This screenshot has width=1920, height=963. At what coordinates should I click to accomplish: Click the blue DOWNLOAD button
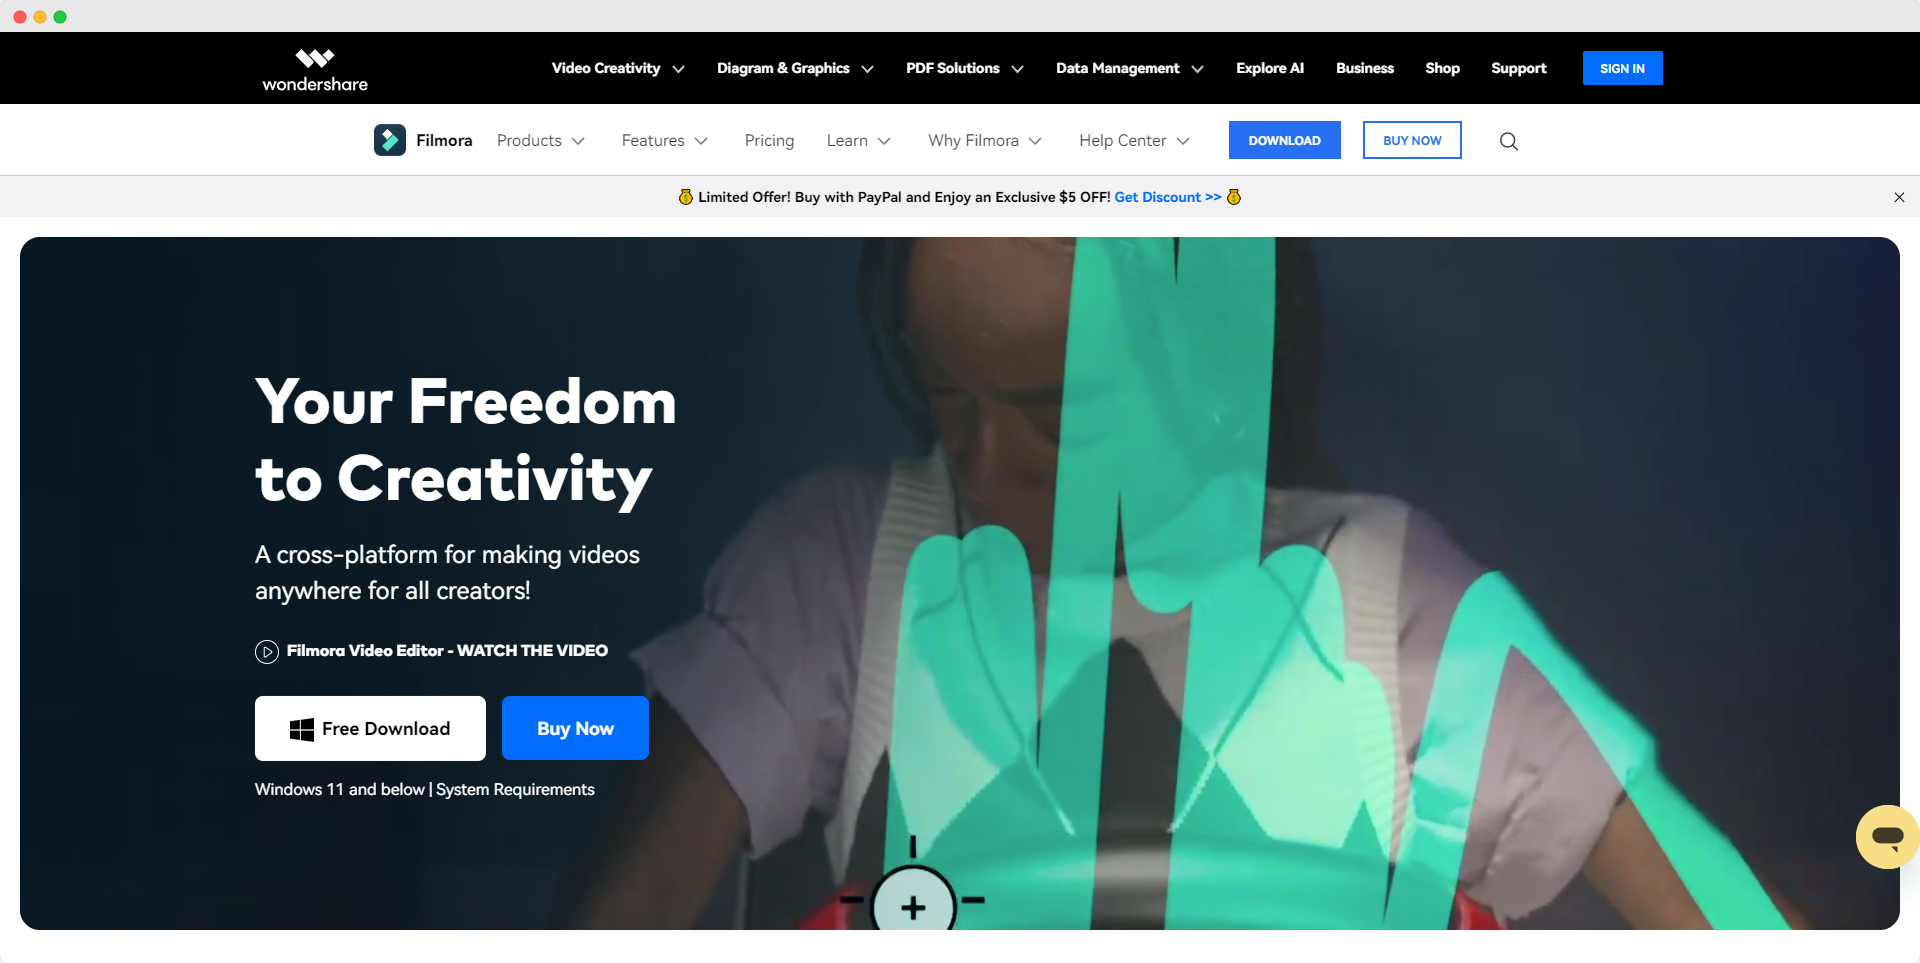click(1284, 140)
